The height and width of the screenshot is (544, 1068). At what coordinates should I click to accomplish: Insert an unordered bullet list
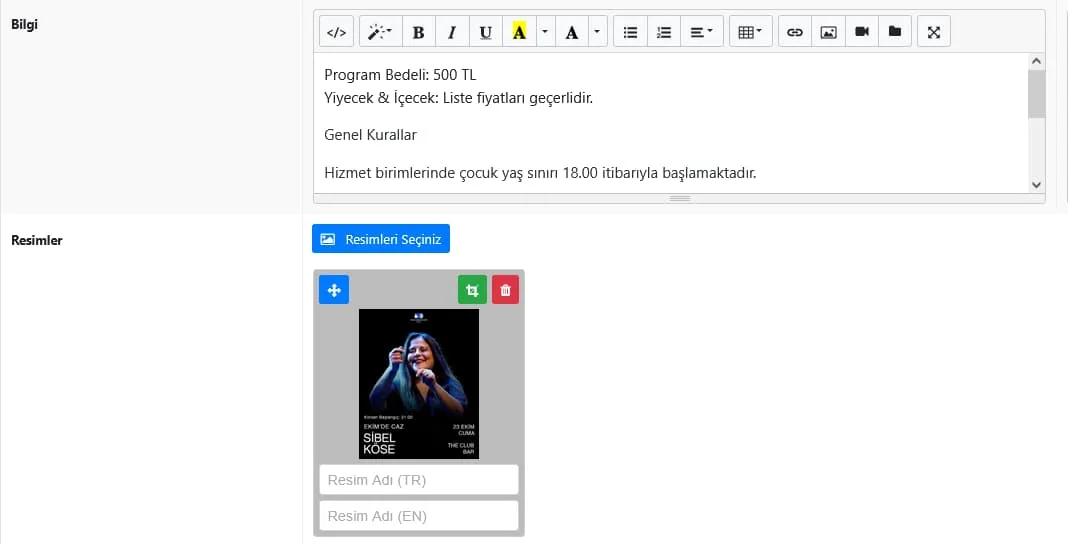pyautogui.click(x=631, y=32)
